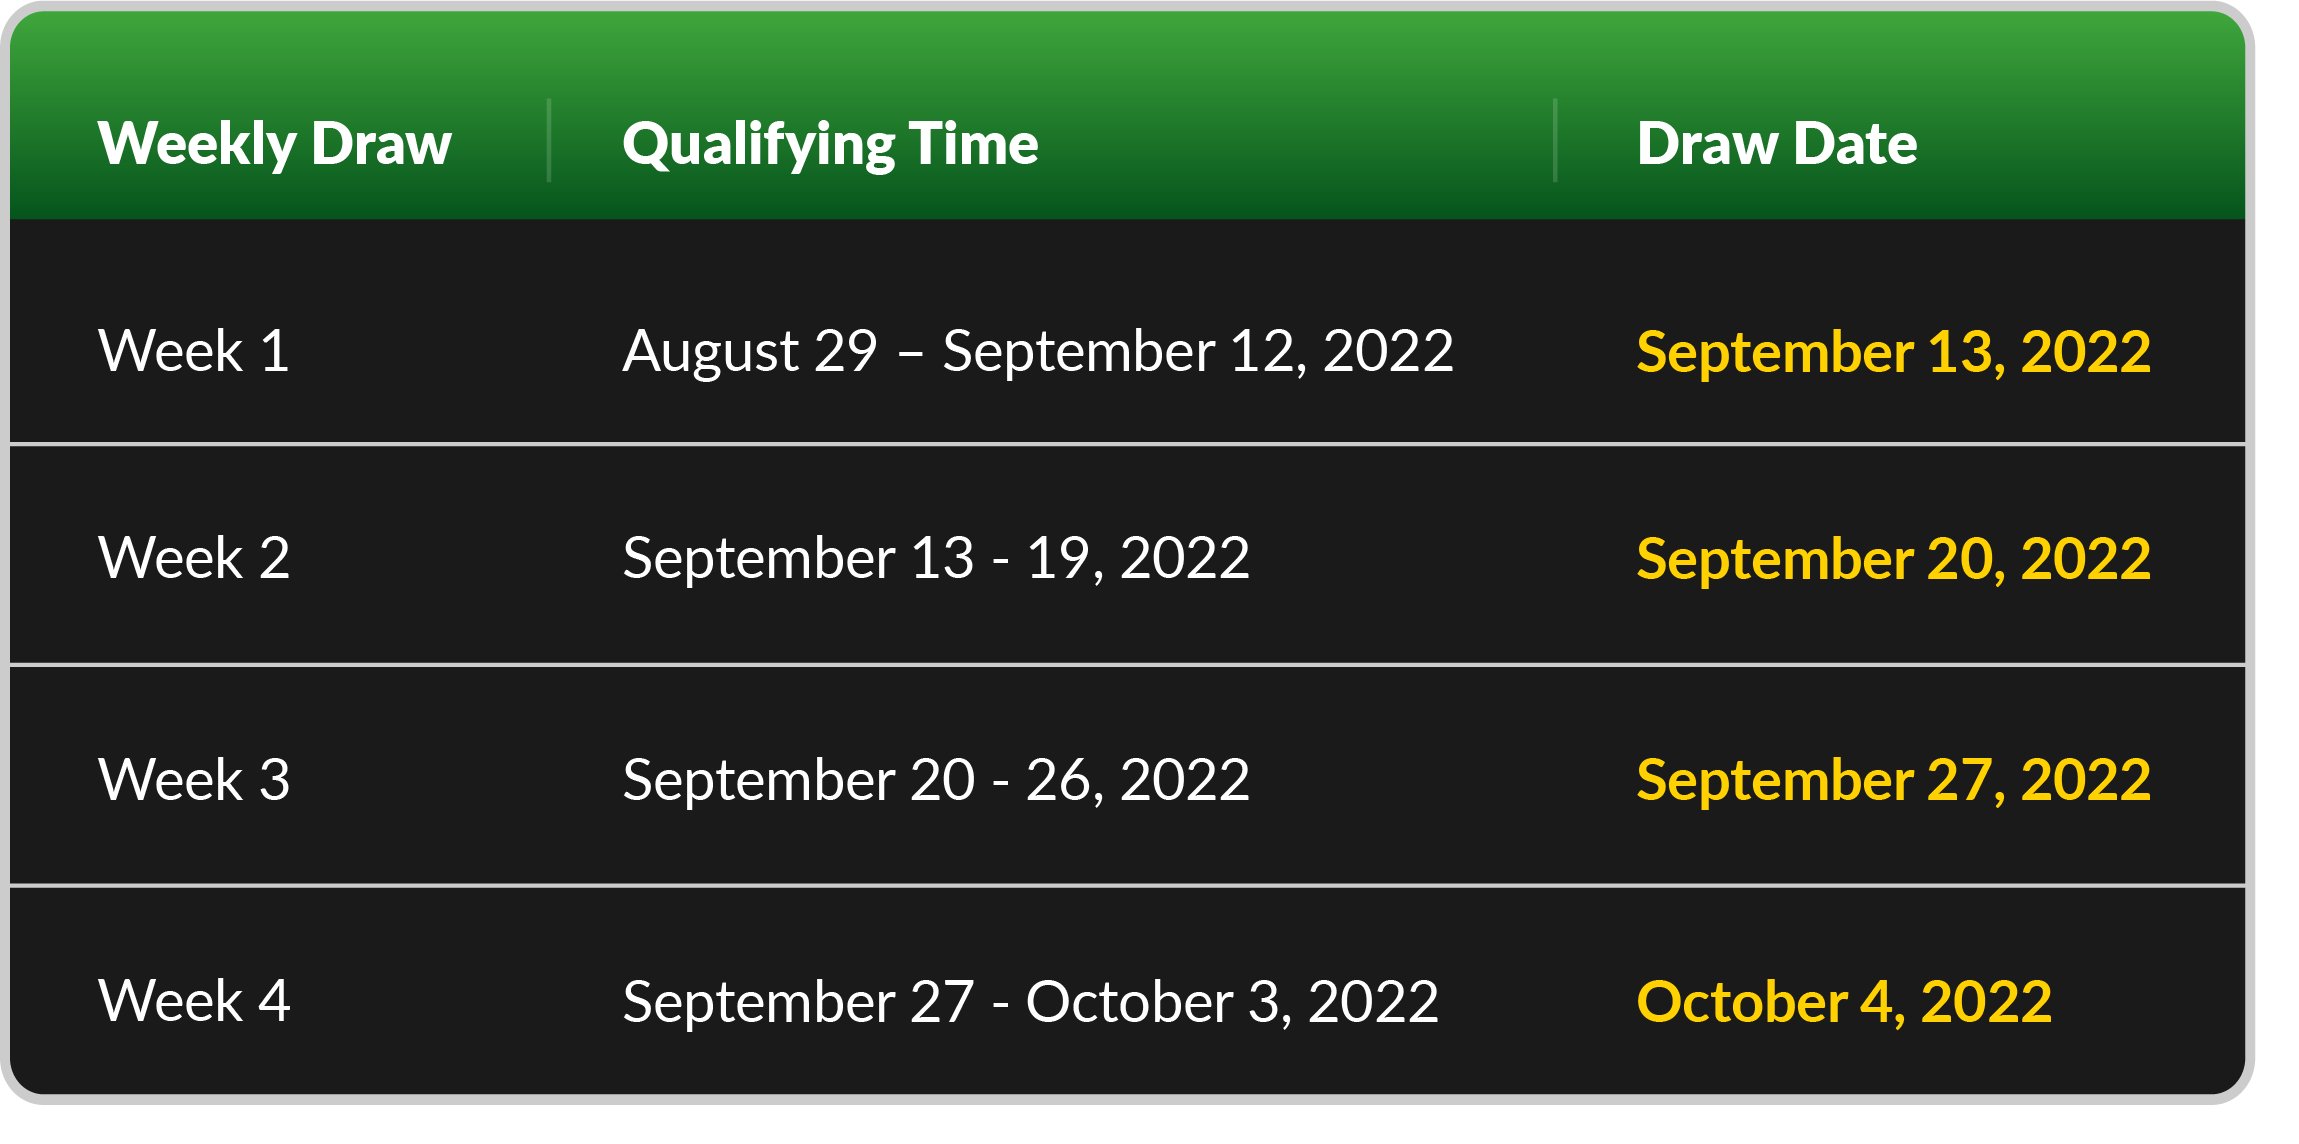The width and height of the screenshot is (2299, 1144).
Task: Click the Week 3 row label
Action: tap(194, 780)
